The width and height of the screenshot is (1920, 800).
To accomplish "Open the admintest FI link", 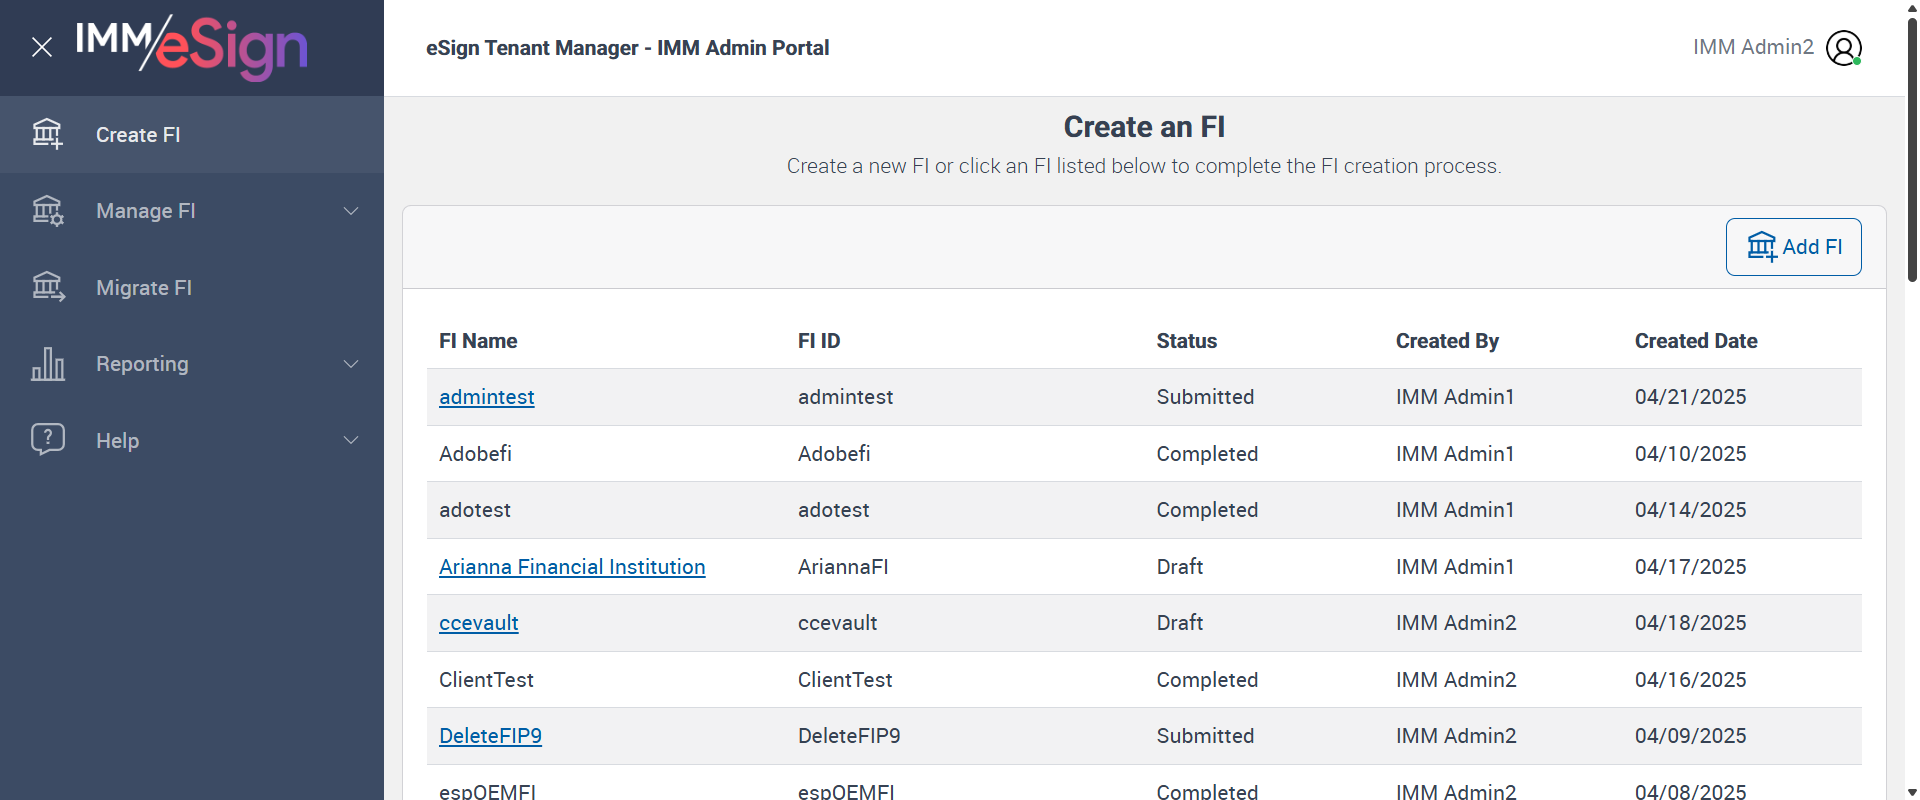I will click(486, 397).
